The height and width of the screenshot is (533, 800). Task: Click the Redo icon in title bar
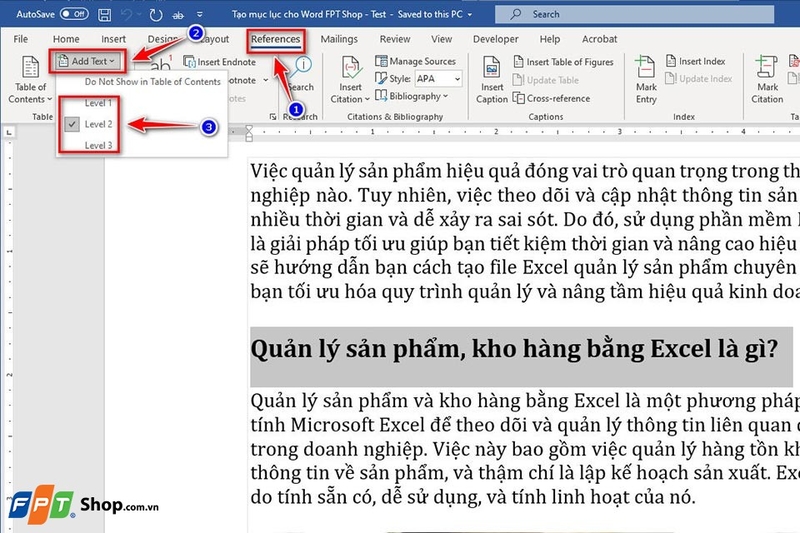[x=156, y=15]
